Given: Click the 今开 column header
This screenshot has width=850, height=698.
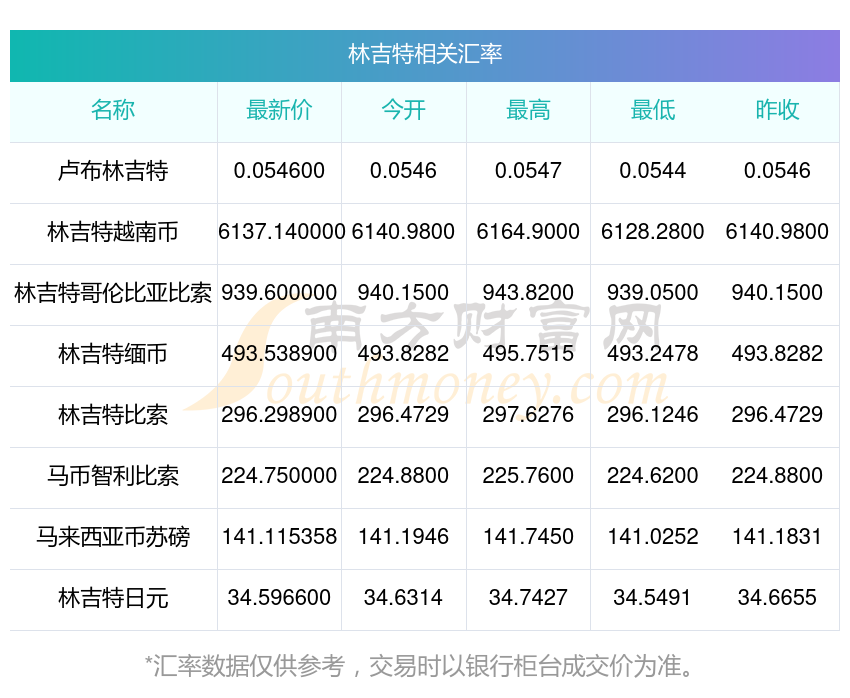Looking at the screenshot, I should [403, 111].
